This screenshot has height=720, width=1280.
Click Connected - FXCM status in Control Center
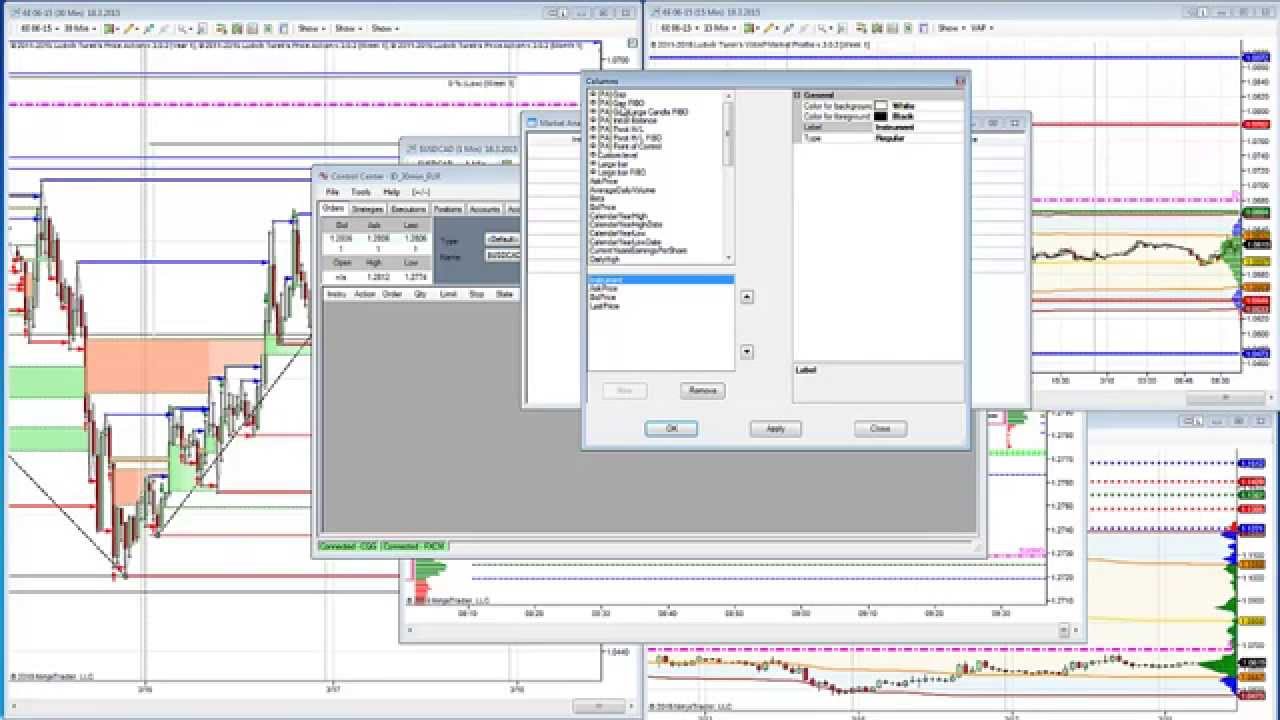point(415,546)
